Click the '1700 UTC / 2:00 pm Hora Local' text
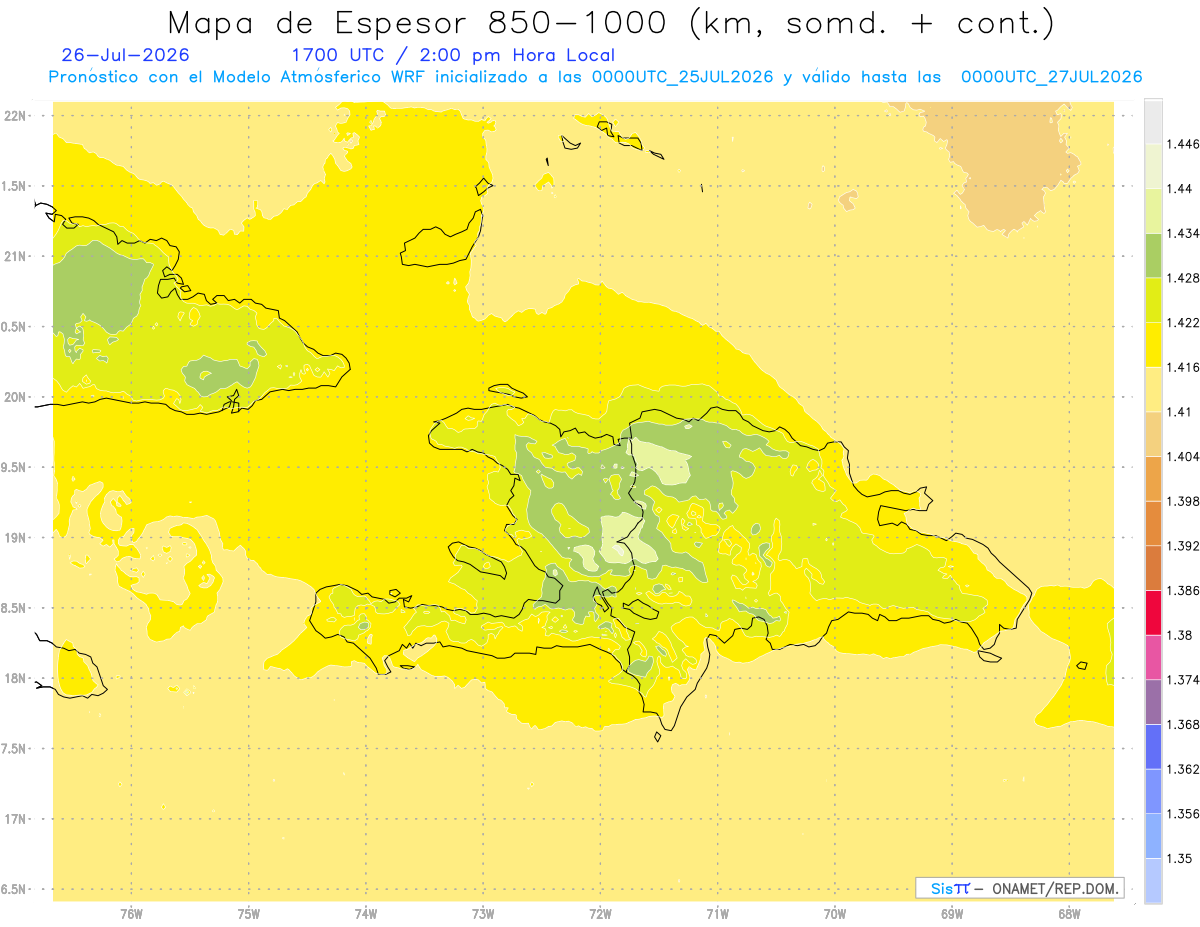This screenshot has width=1200, height=927. click(453, 55)
